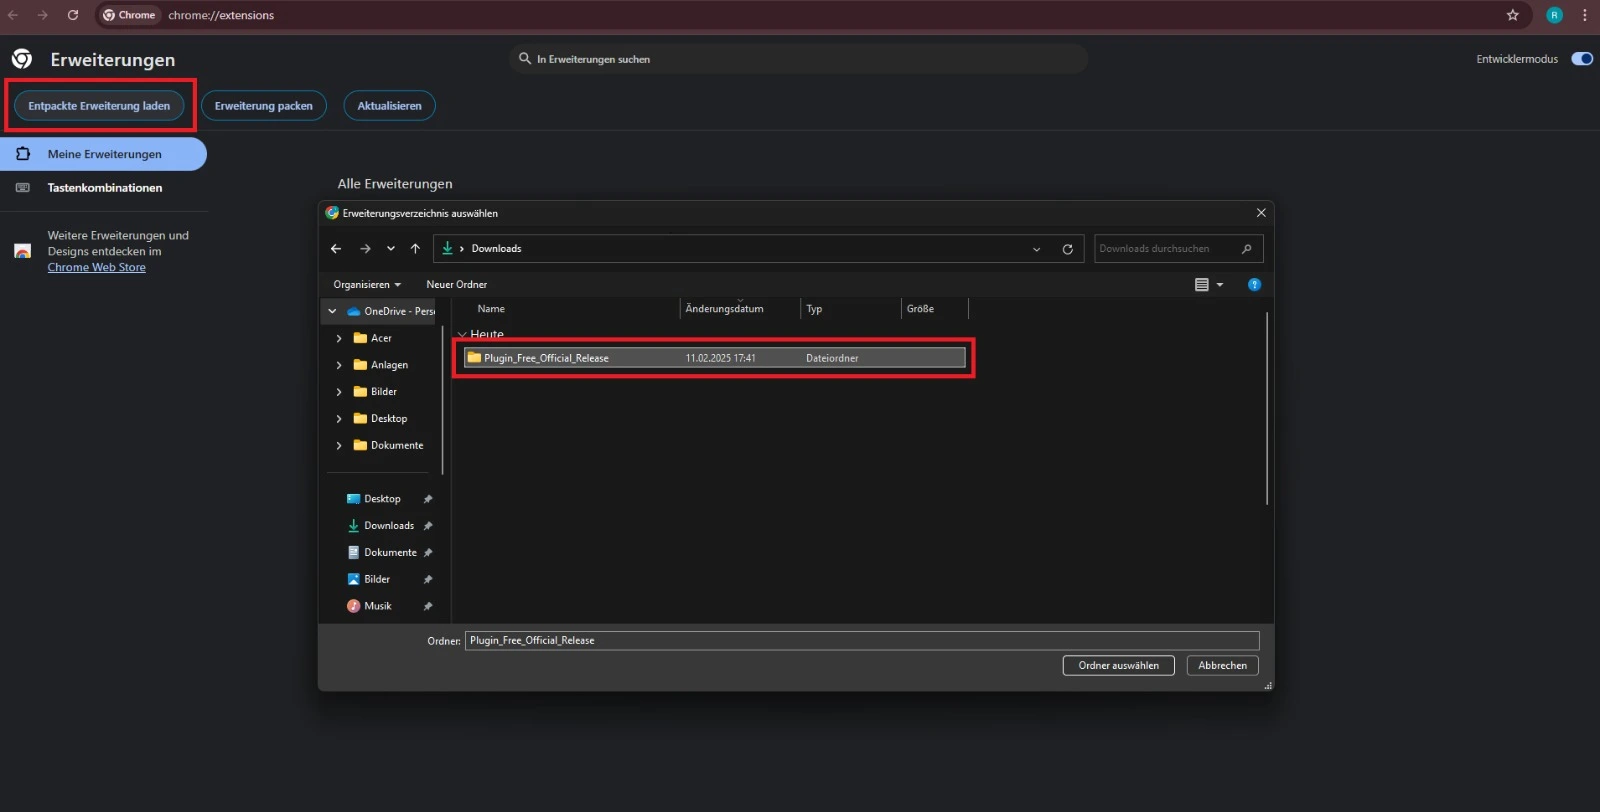Click the Ordner name input field

pyautogui.click(x=862, y=641)
